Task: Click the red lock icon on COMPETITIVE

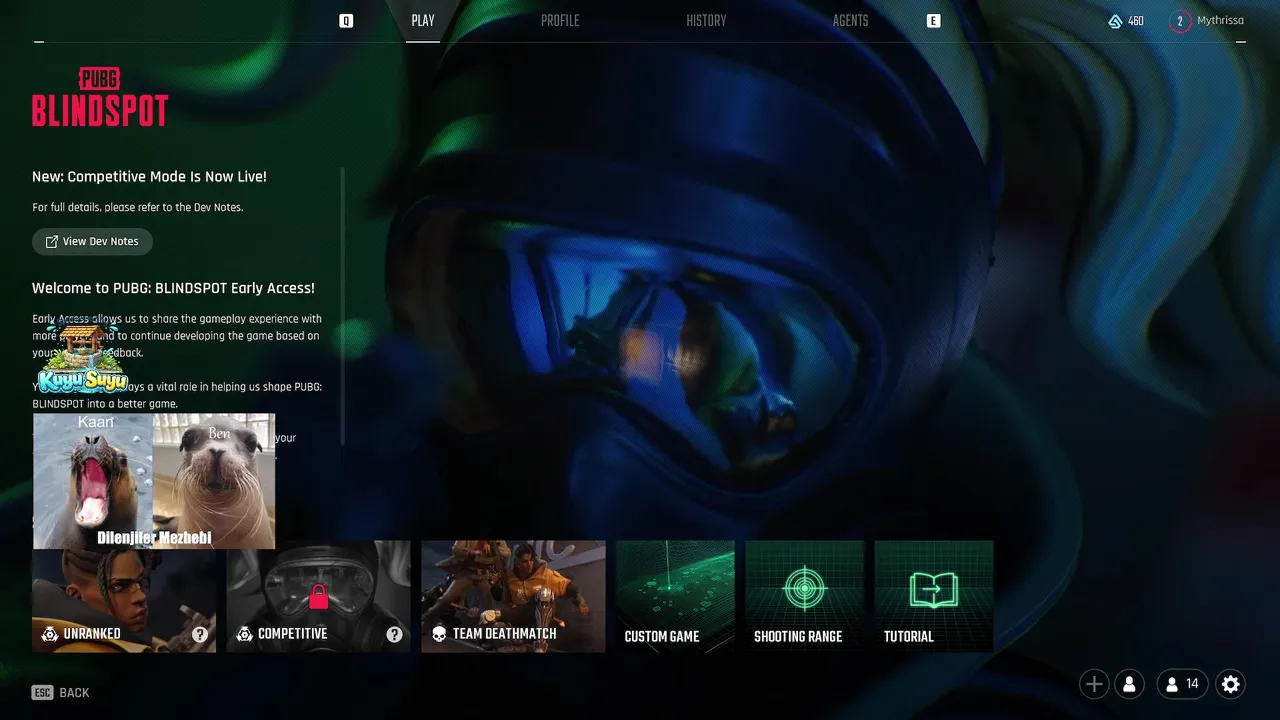Action: [318, 596]
